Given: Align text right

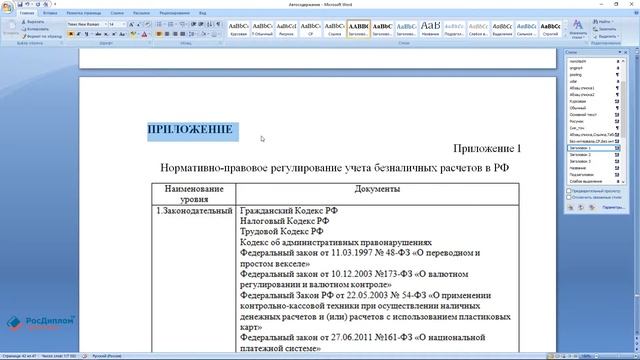Looking at the screenshot, I should [x=175, y=34].
